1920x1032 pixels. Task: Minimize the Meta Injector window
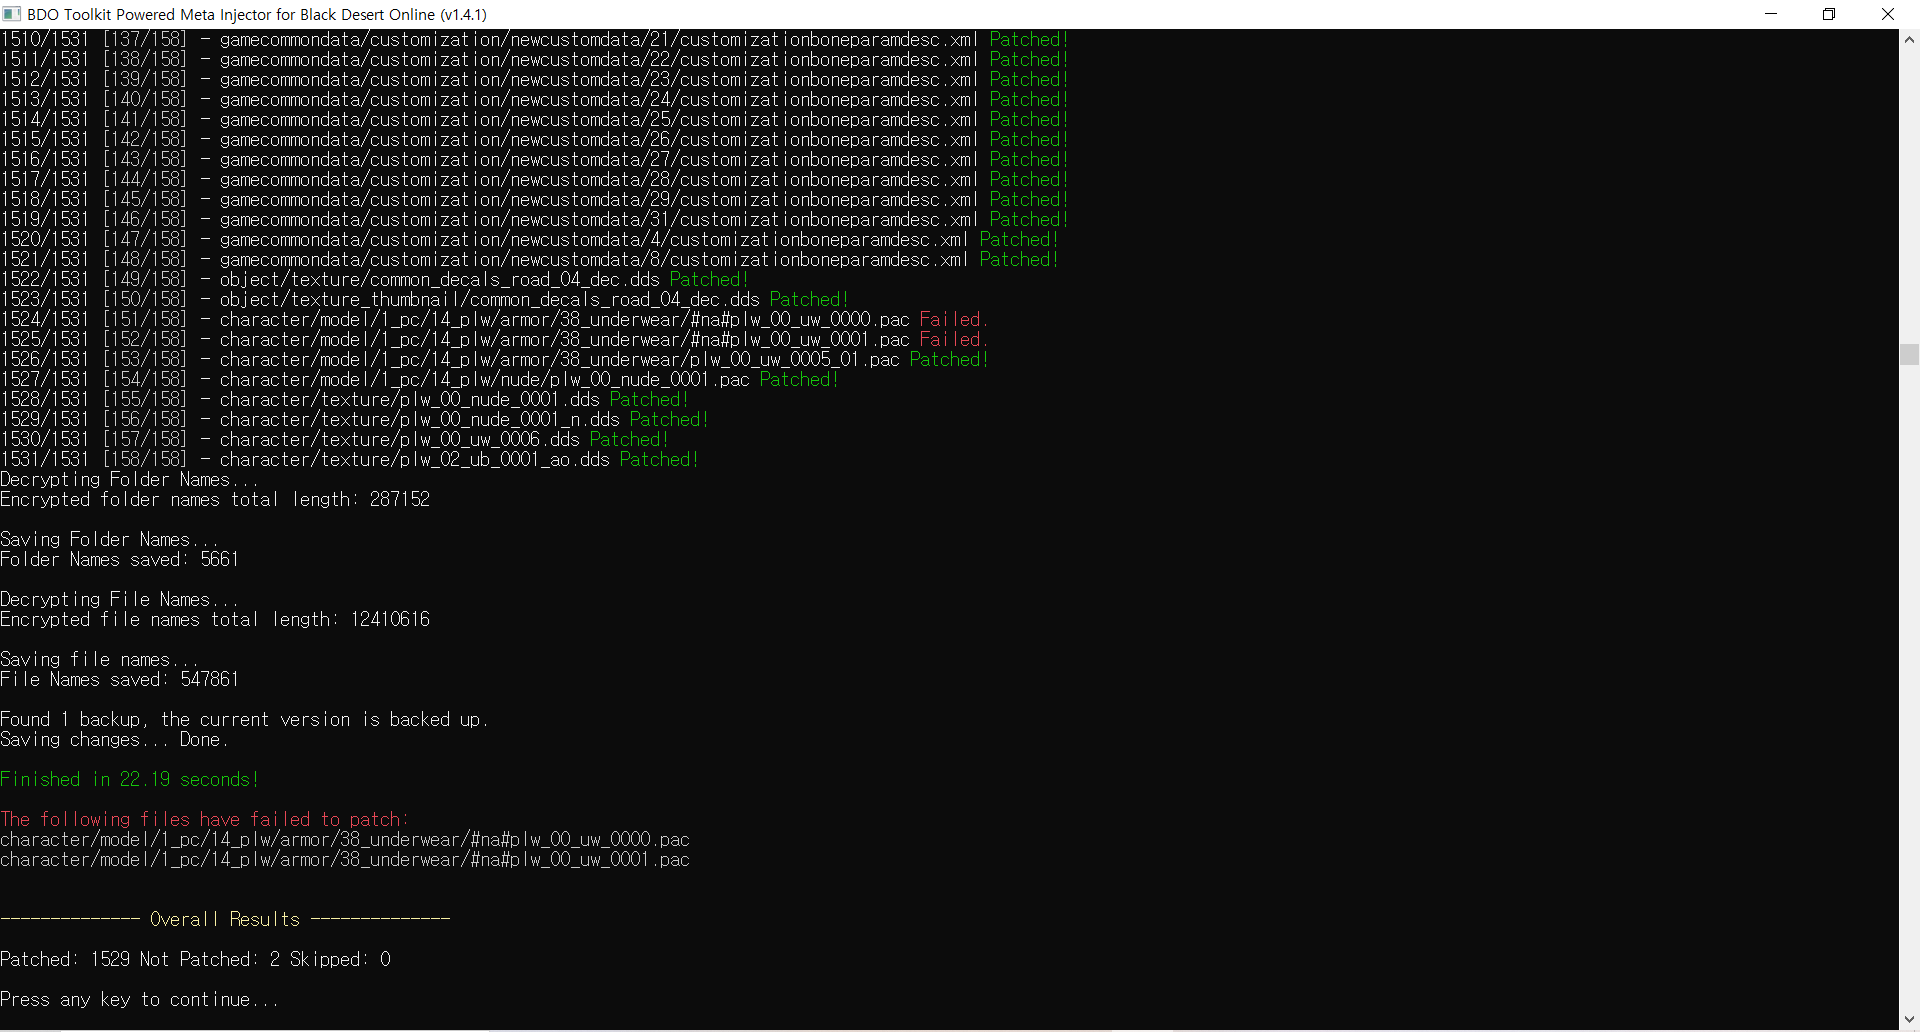[x=1771, y=14]
